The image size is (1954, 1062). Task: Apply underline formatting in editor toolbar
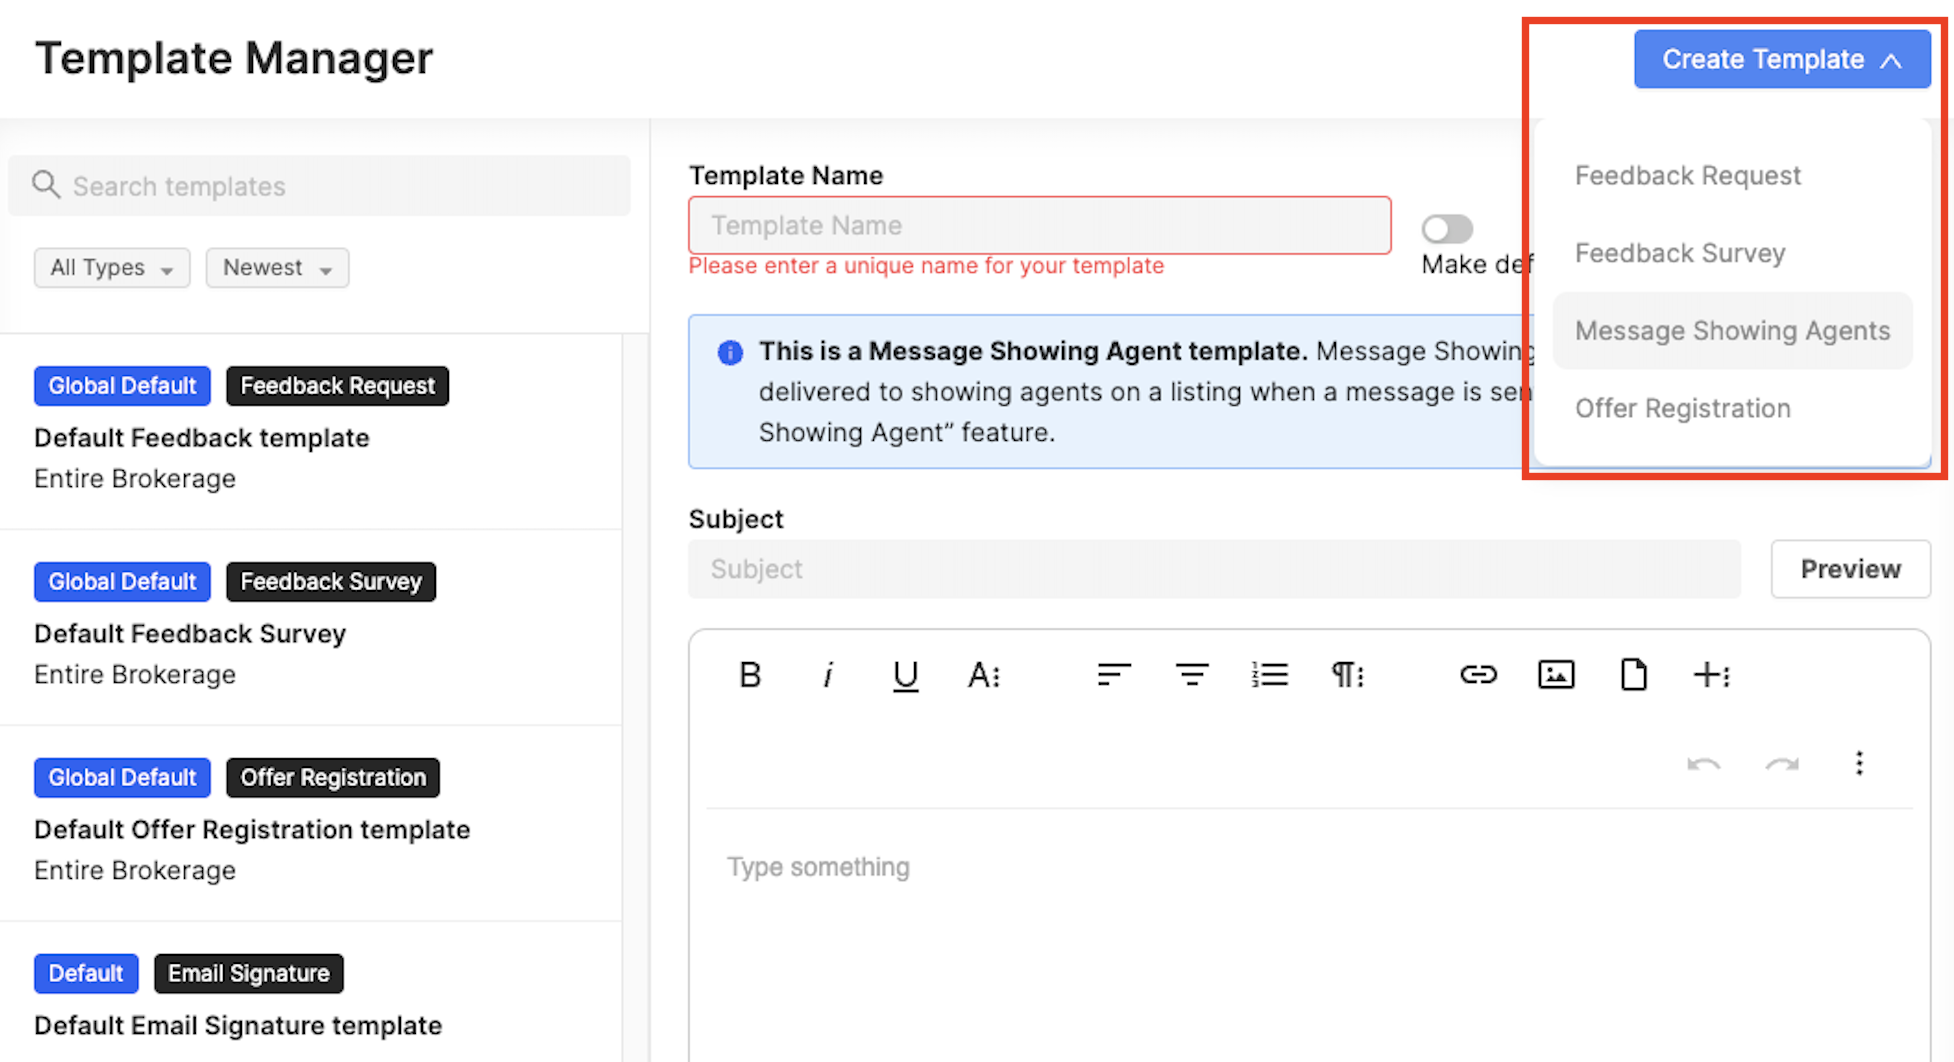[x=905, y=676]
